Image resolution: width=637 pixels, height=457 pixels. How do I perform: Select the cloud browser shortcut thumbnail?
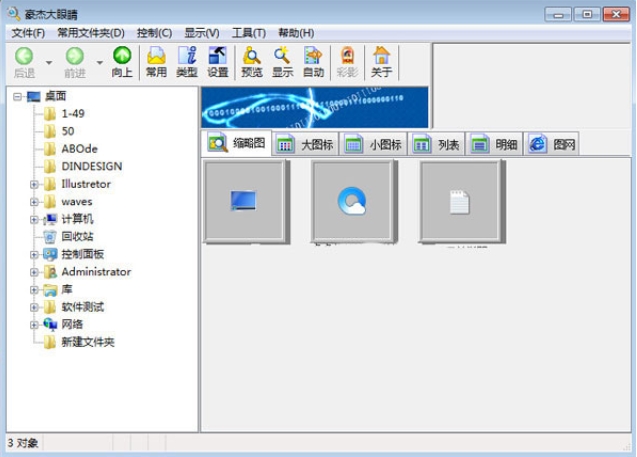354,202
